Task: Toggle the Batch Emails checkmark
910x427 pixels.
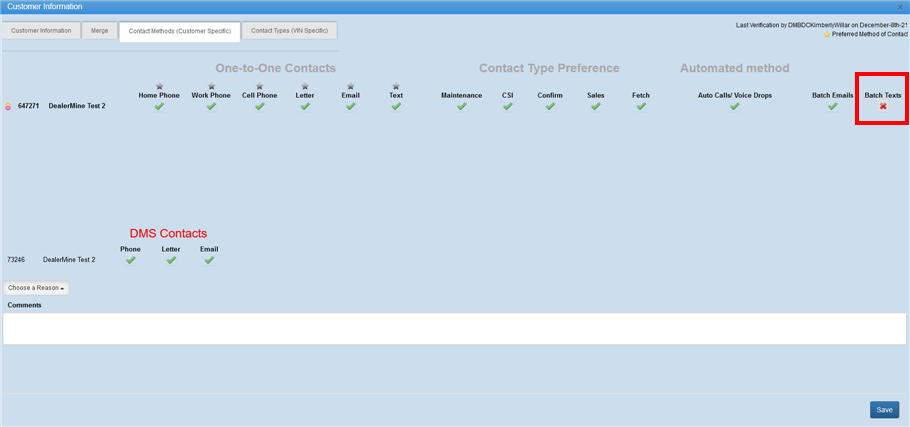Action: (x=832, y=106)
